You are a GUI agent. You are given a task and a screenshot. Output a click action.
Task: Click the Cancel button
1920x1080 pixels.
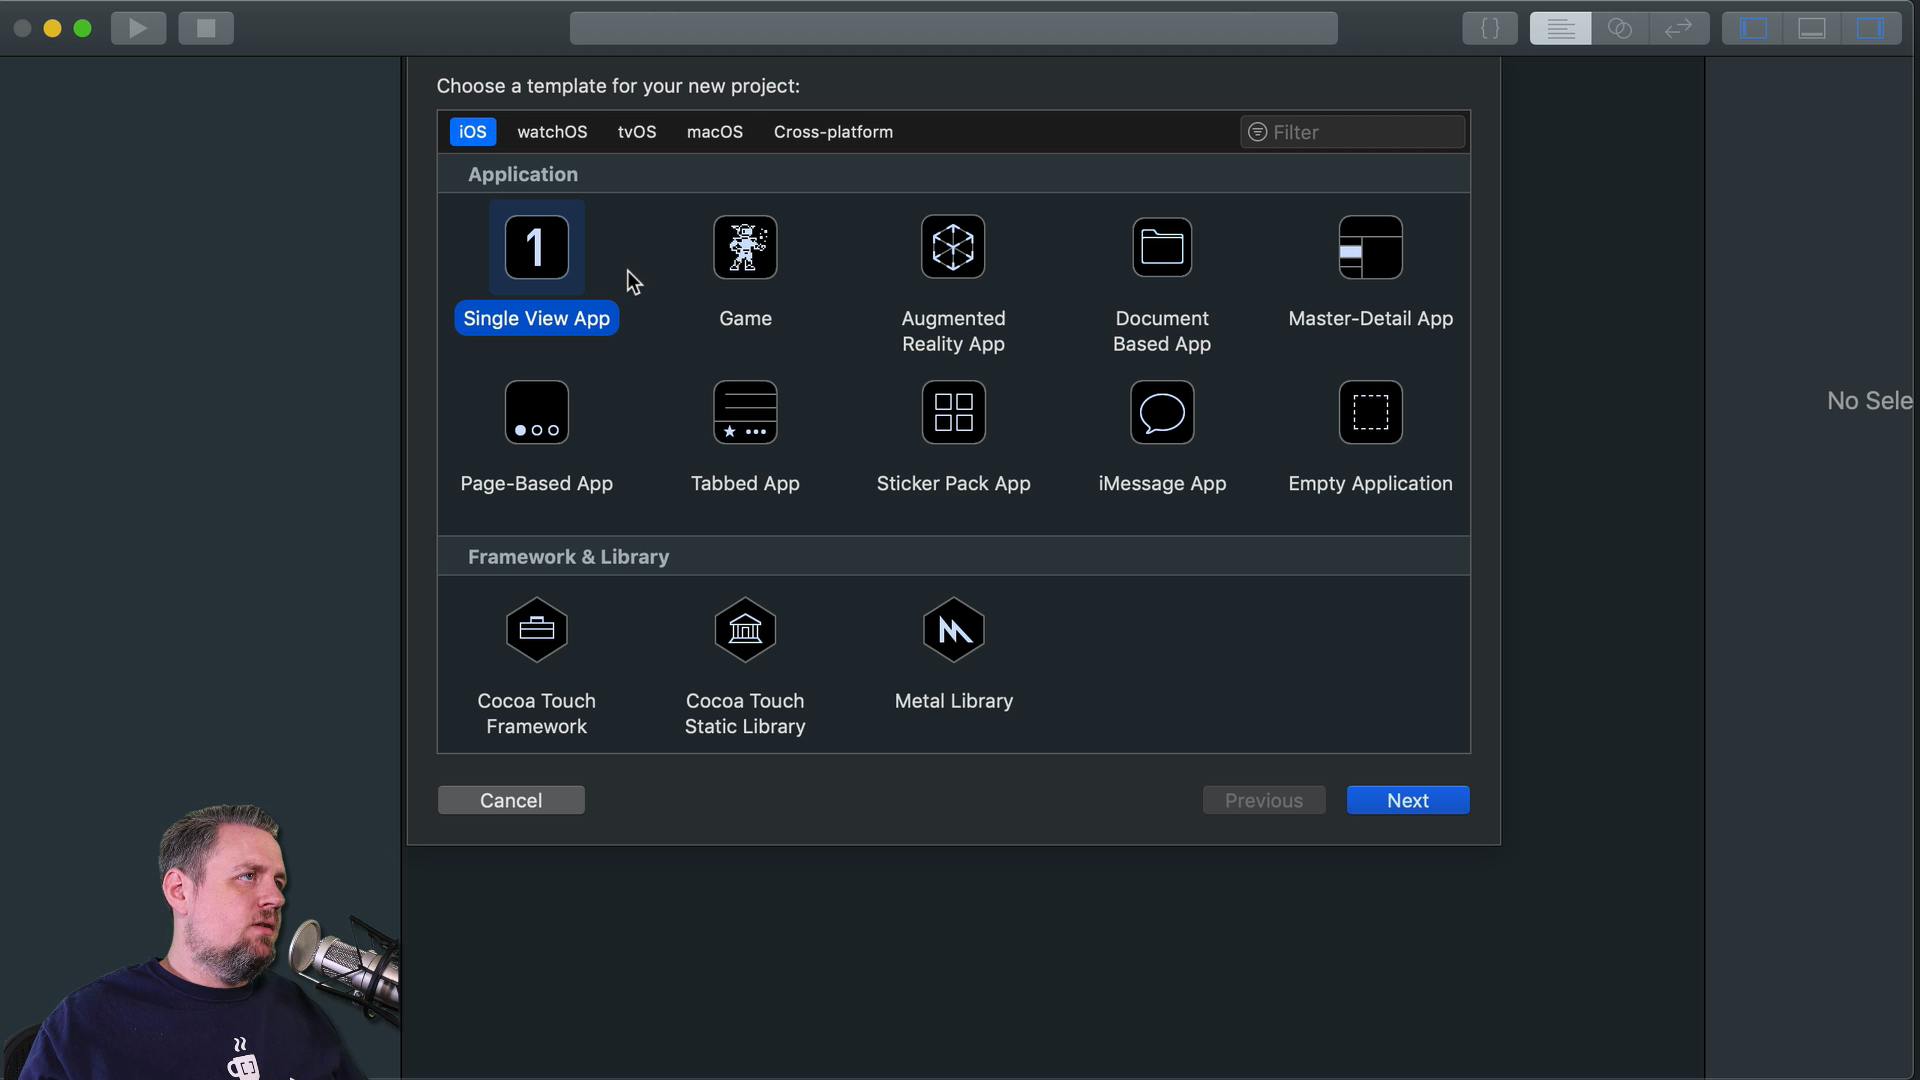coord(511,800)
